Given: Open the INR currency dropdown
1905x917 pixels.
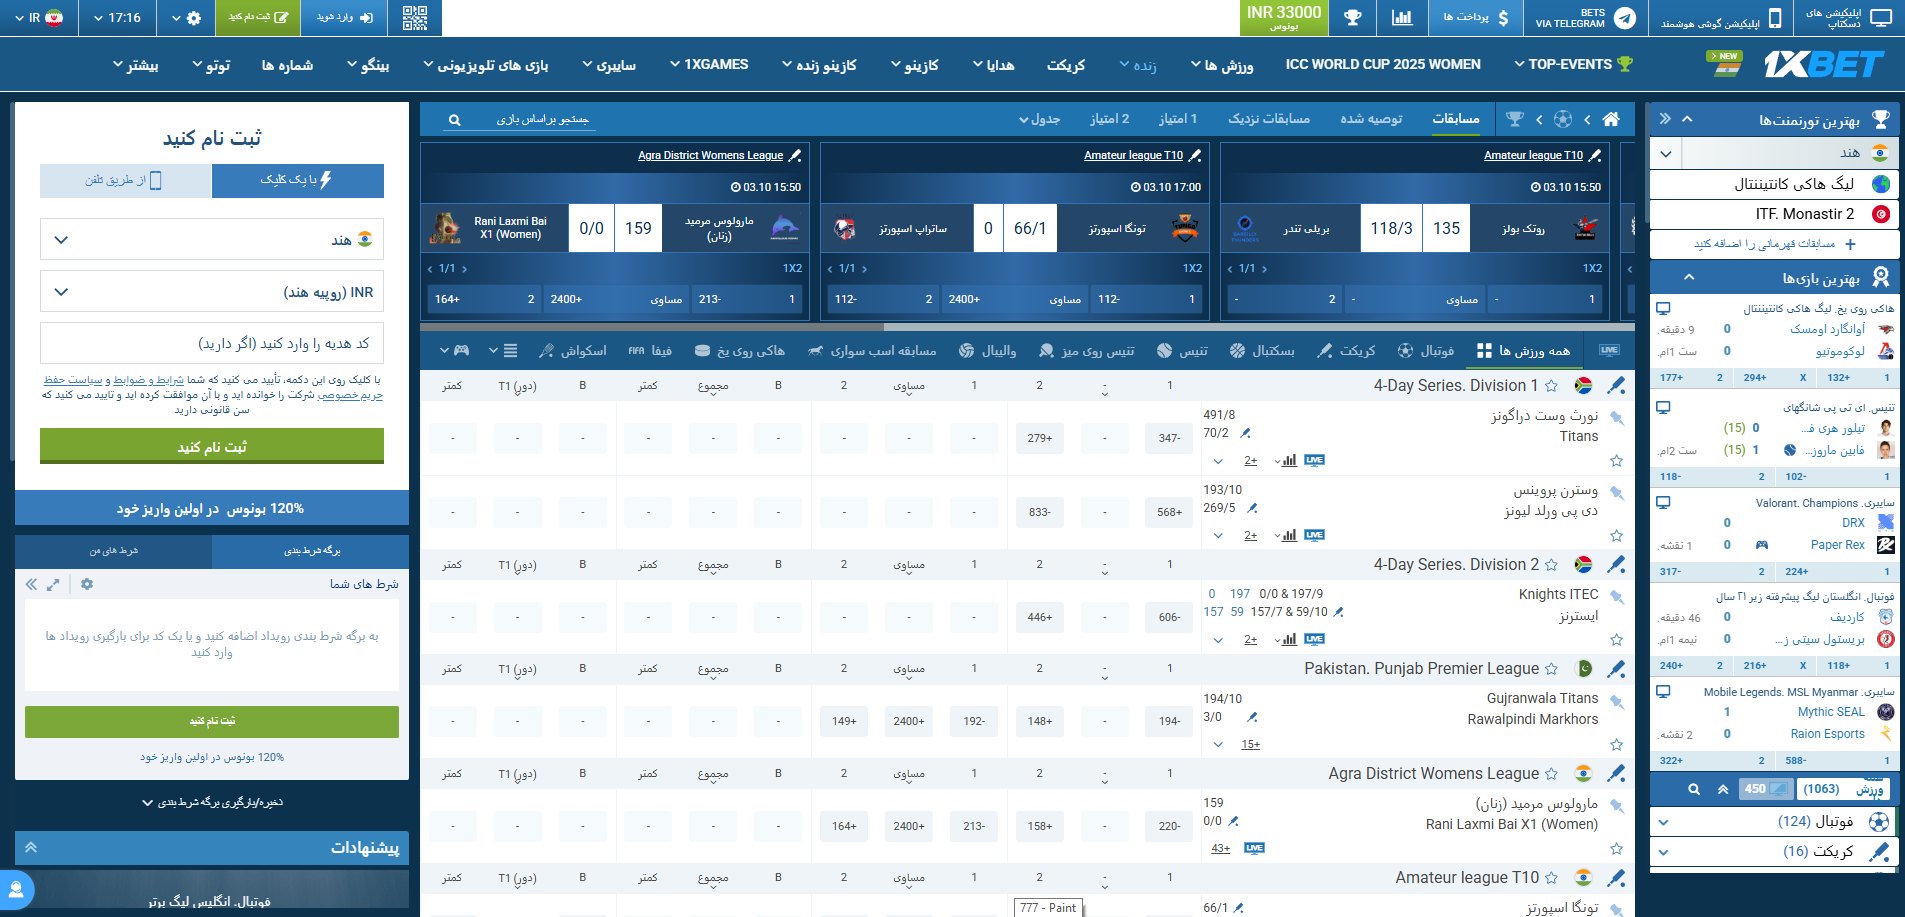Looking at the screenshot, I should click(211, 292).
